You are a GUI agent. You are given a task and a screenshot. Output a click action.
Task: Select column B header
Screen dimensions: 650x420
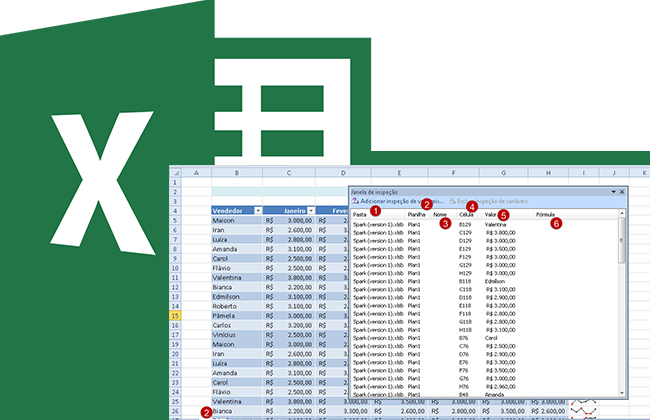pos(237,172)
